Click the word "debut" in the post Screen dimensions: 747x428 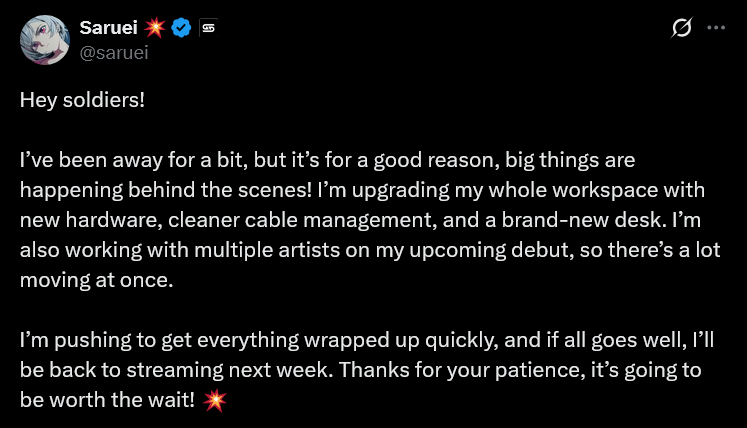pos(543,250)
